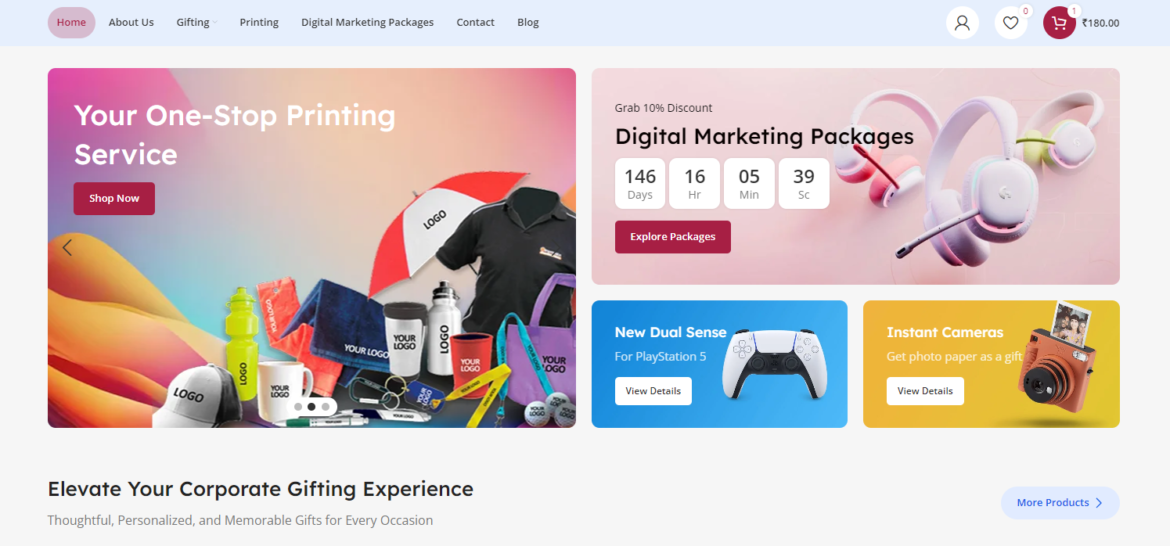The width and height of the screenshot is (1170, 546).
Task: Select the middle carousel dot
Action: click(x=312, y=407)
